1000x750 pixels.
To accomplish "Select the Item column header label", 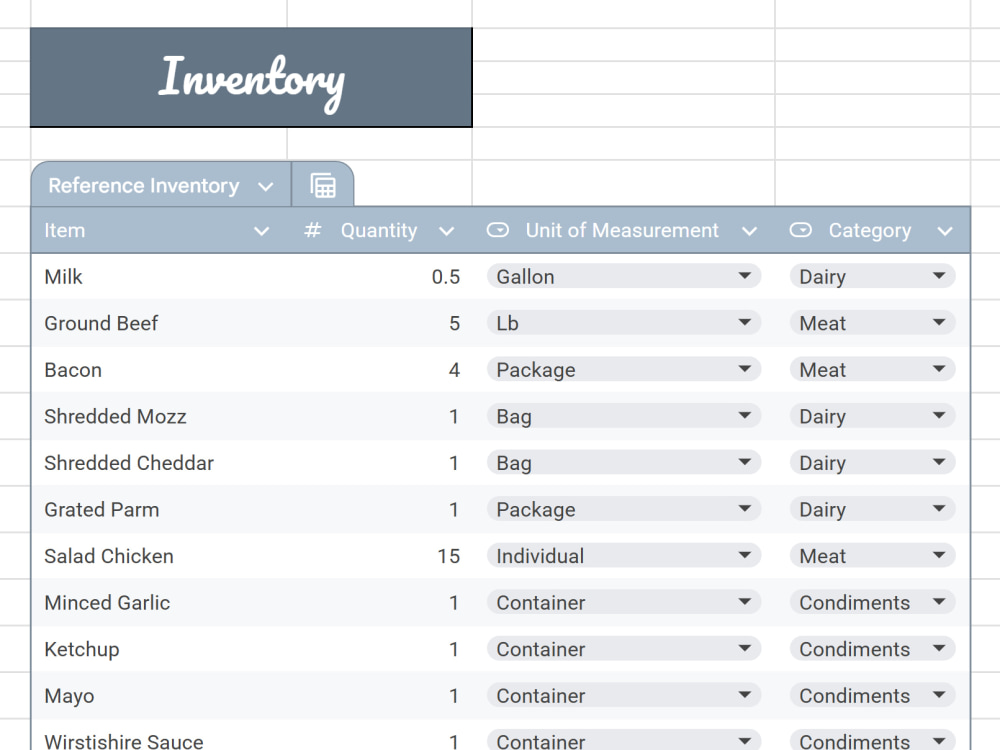I will [64, 230].
